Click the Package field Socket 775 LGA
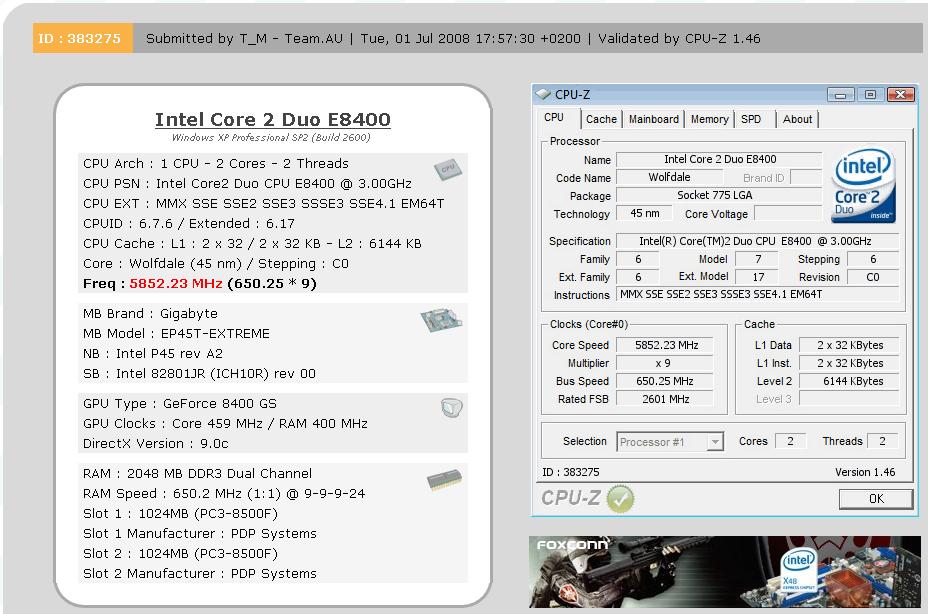928x614 pixels. pos(720,195)
